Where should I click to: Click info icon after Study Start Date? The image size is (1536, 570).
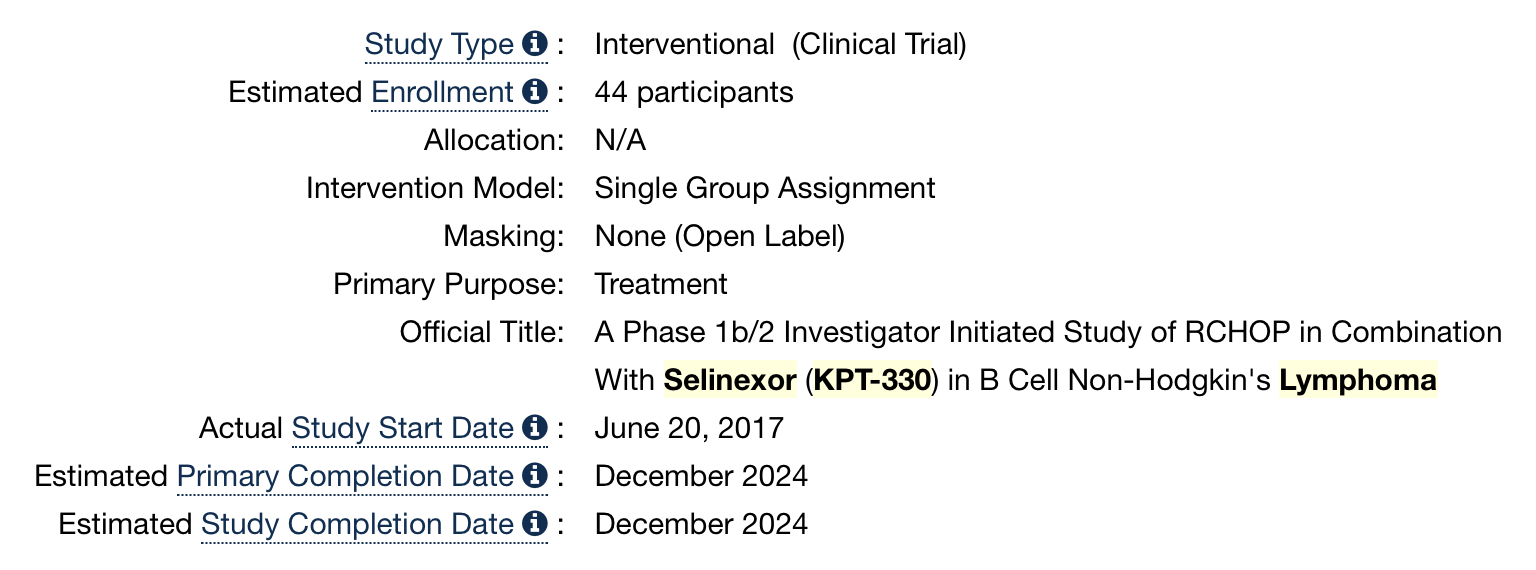click(536, 428)
